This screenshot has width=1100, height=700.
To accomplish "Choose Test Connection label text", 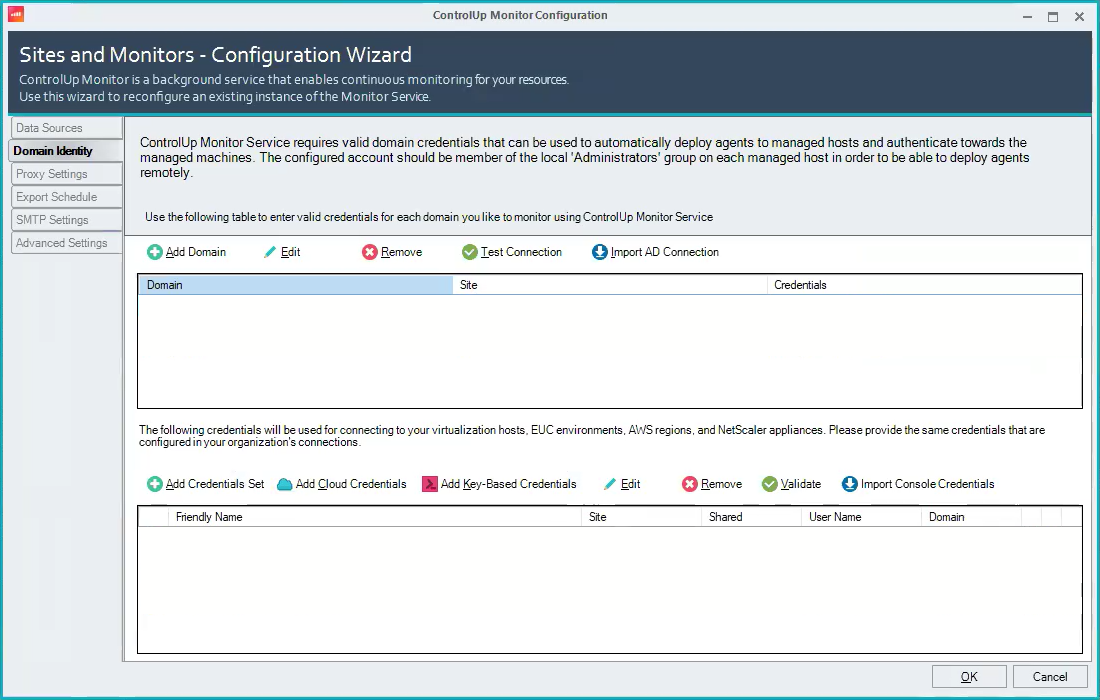I will tap(521, 252).
